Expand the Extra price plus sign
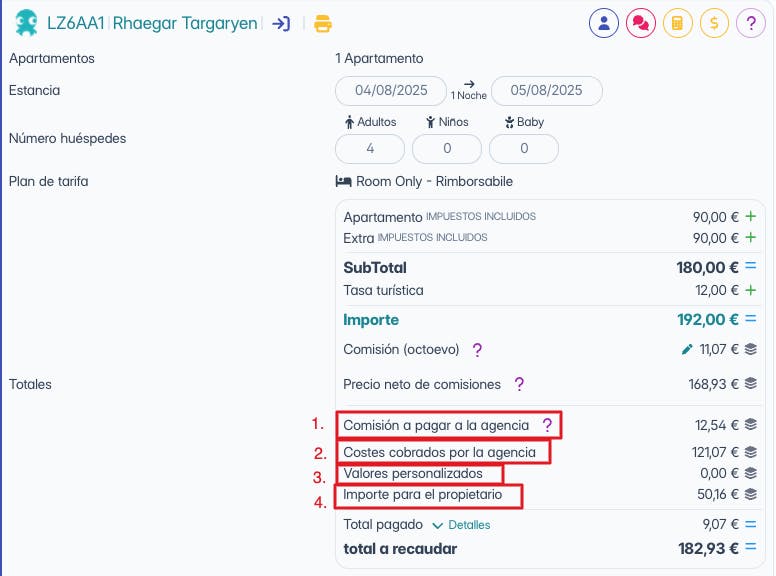The width and height of the screenshot is (776, 576). click(x=751, y=238)
